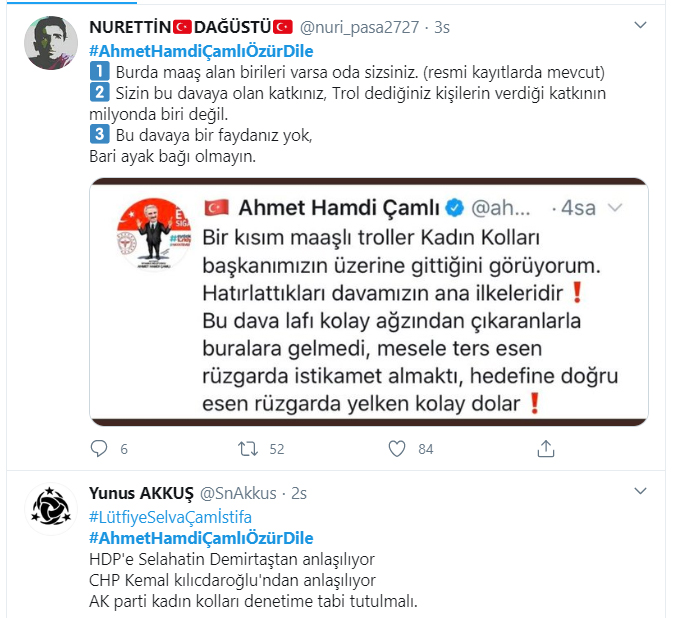Open NURETTİN DAĞÜSTÜ display name
Viewport: 675px width, 618px height.
tap(191, 27)
